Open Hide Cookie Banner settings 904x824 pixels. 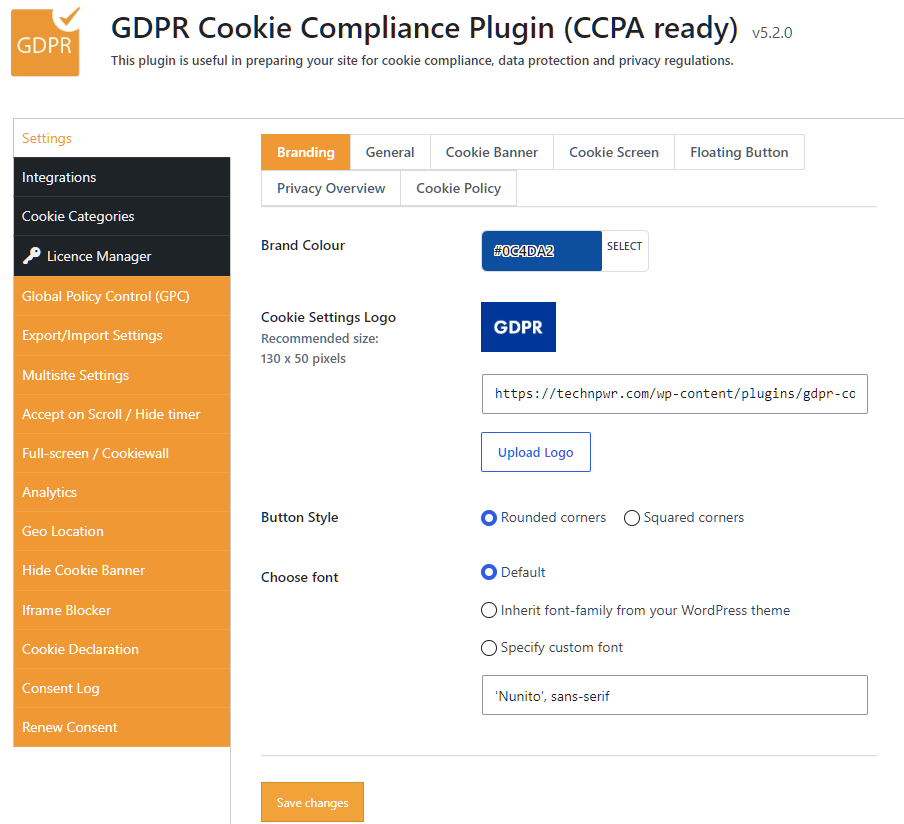coord(122,570)
